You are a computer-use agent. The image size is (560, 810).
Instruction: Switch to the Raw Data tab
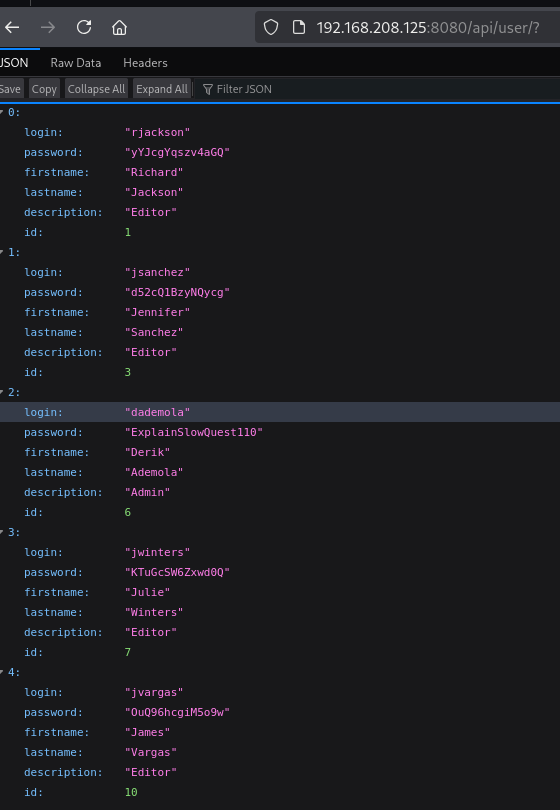(x=76, y=63)
